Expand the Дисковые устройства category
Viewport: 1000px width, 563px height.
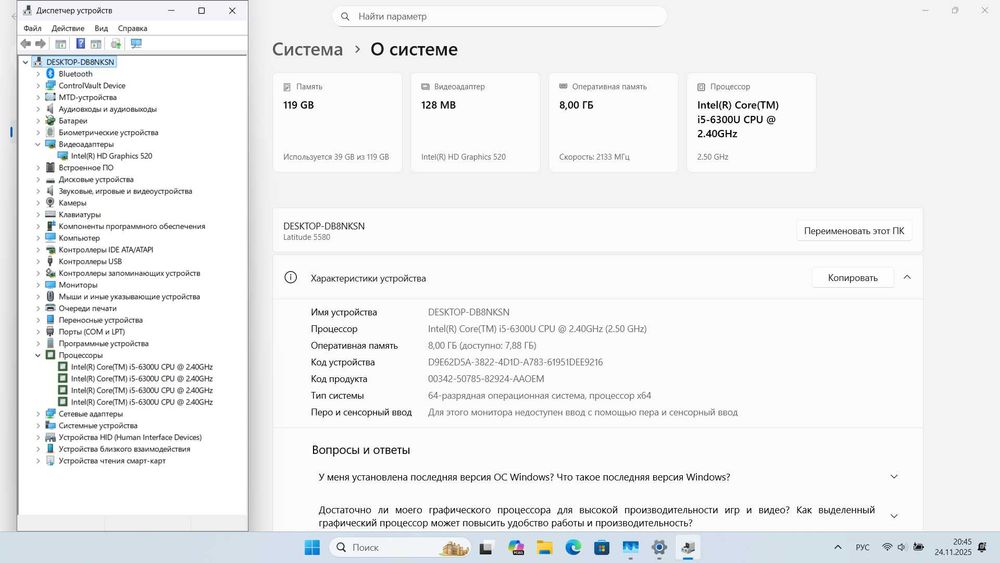(38, 179)
